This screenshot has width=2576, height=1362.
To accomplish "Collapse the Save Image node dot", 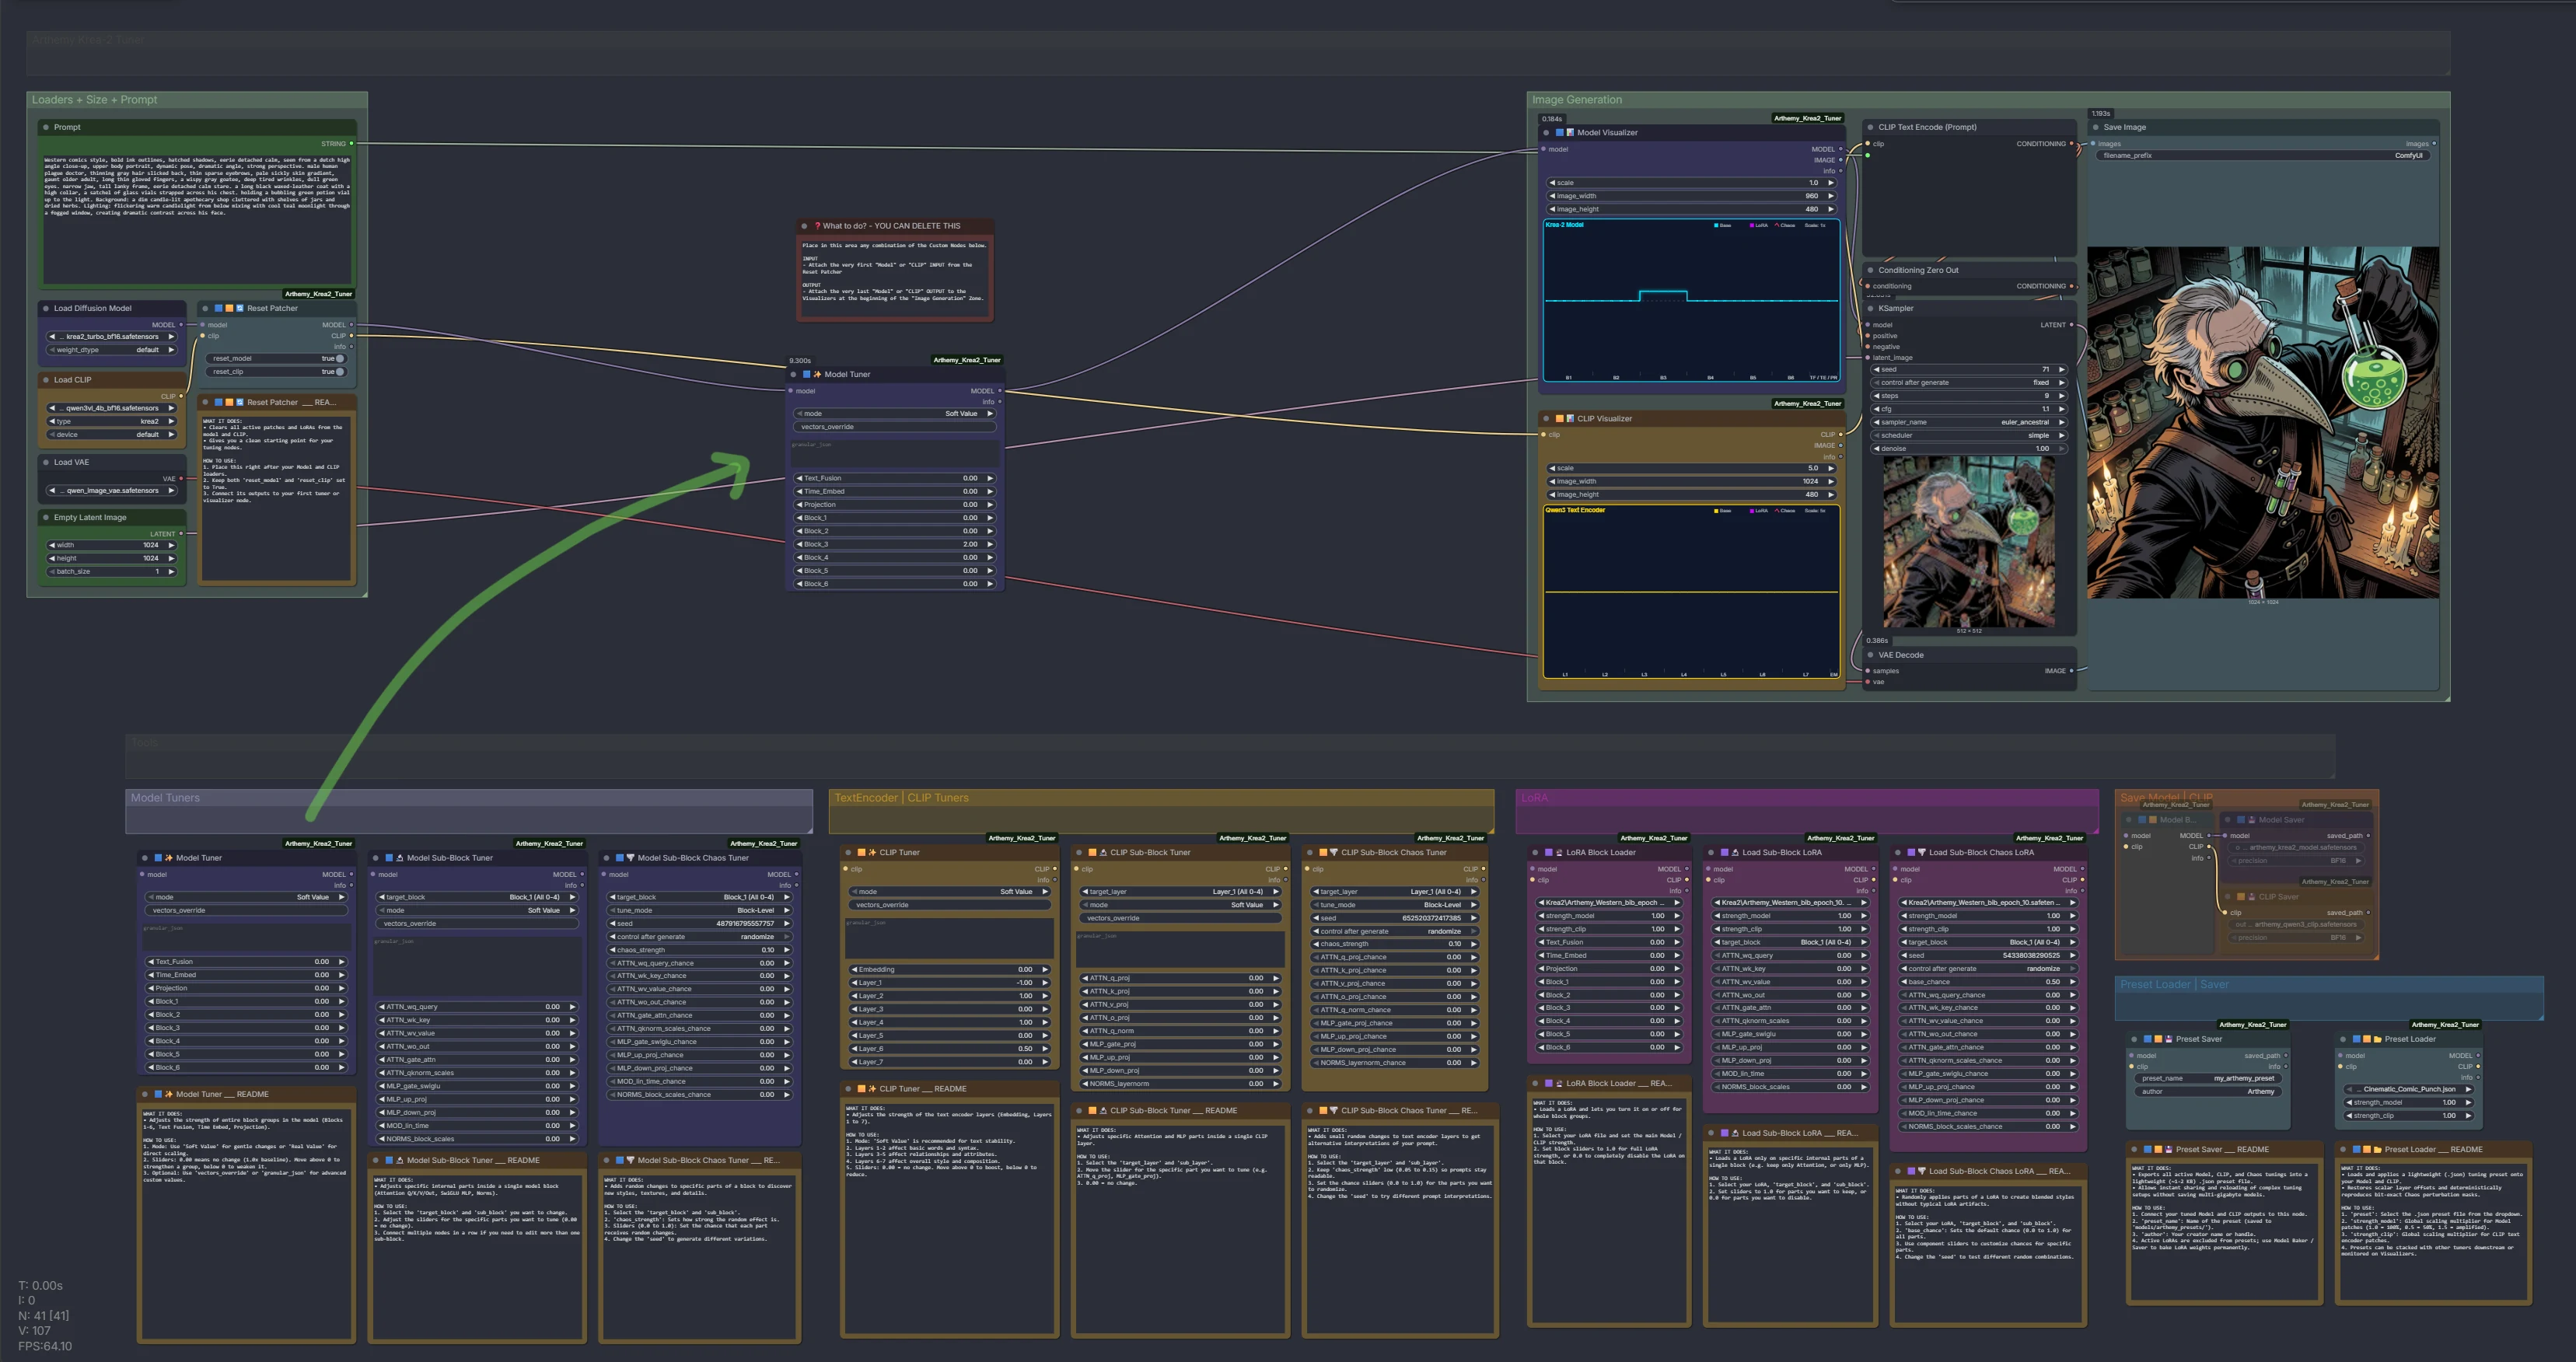I will (2095, 127).
